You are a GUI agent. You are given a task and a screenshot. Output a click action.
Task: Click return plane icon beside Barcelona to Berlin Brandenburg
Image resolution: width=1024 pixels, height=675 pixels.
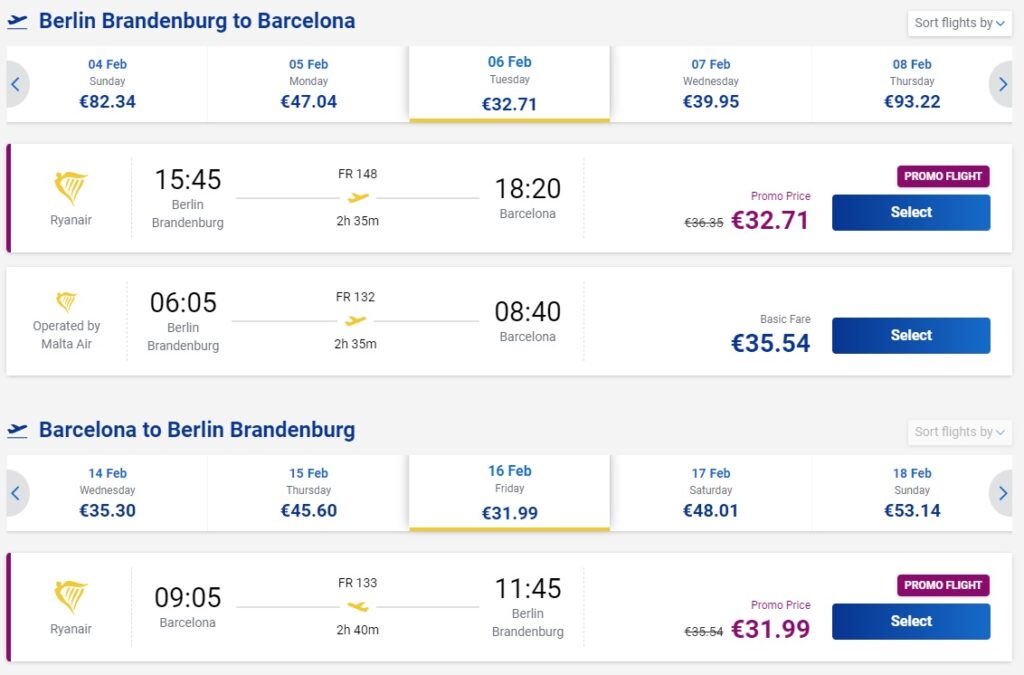[17, 430]
